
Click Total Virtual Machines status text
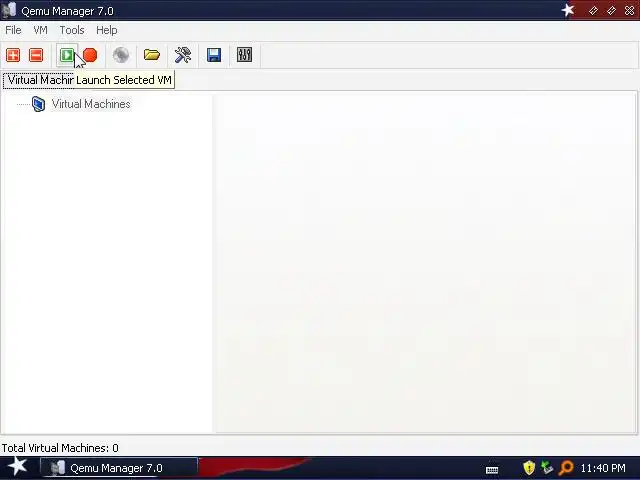click(60, 448)
